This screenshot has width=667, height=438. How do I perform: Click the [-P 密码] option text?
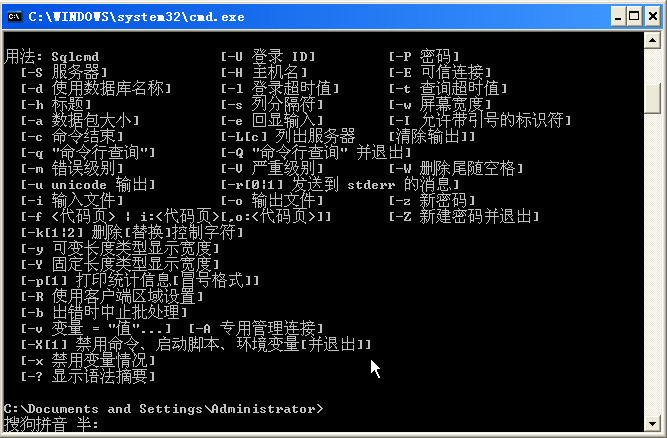coord(424,56)
